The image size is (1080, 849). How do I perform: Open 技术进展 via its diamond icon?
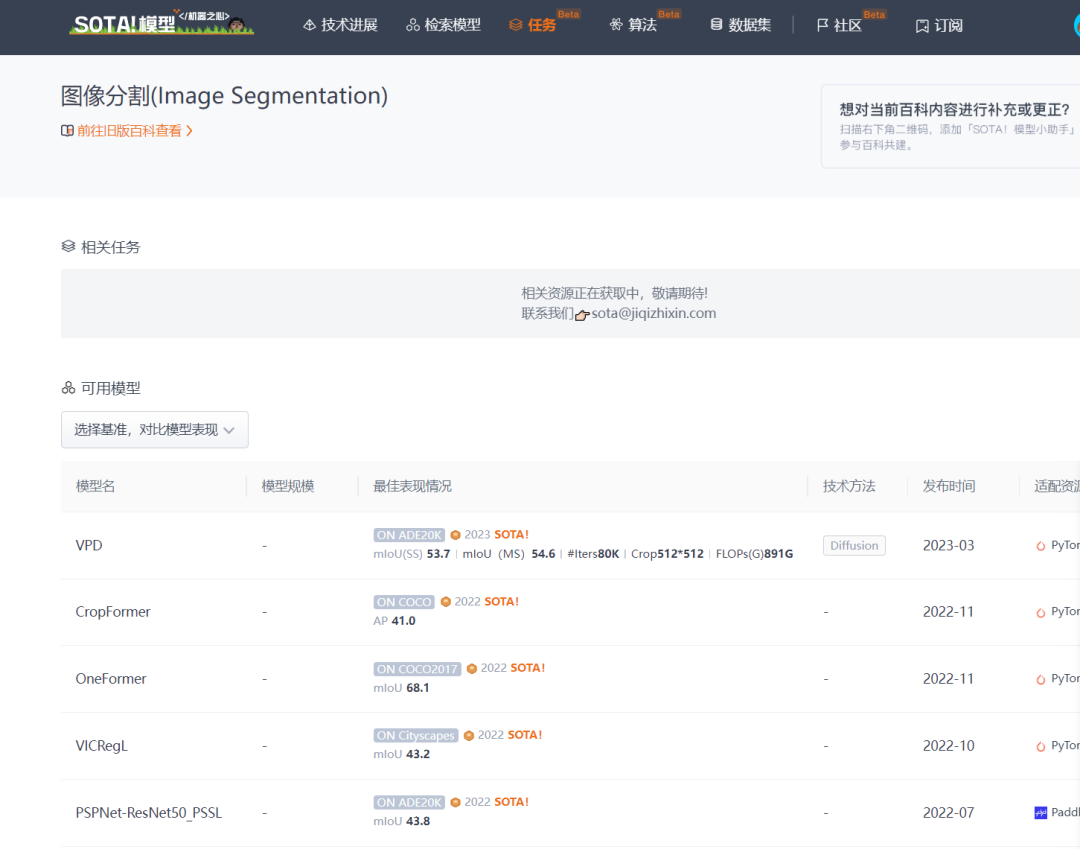[308, 24]
